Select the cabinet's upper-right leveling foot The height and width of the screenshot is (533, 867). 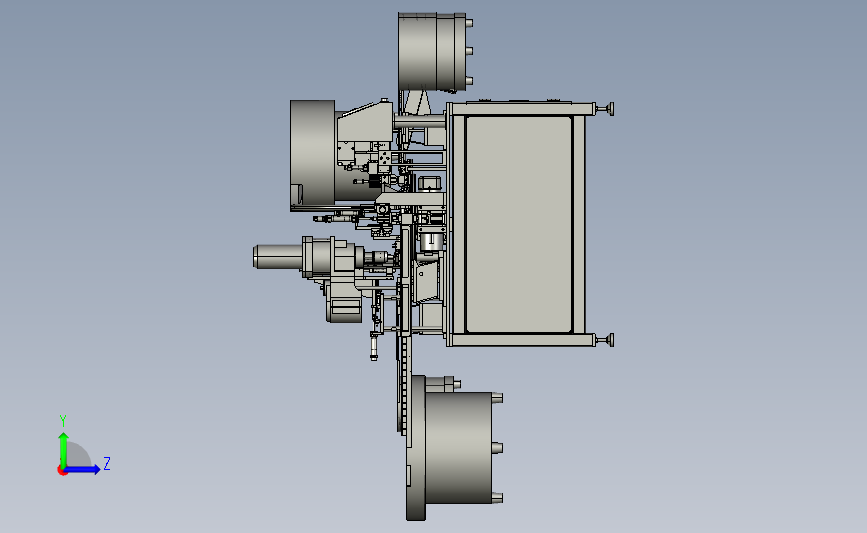click(x=604, y=109)
